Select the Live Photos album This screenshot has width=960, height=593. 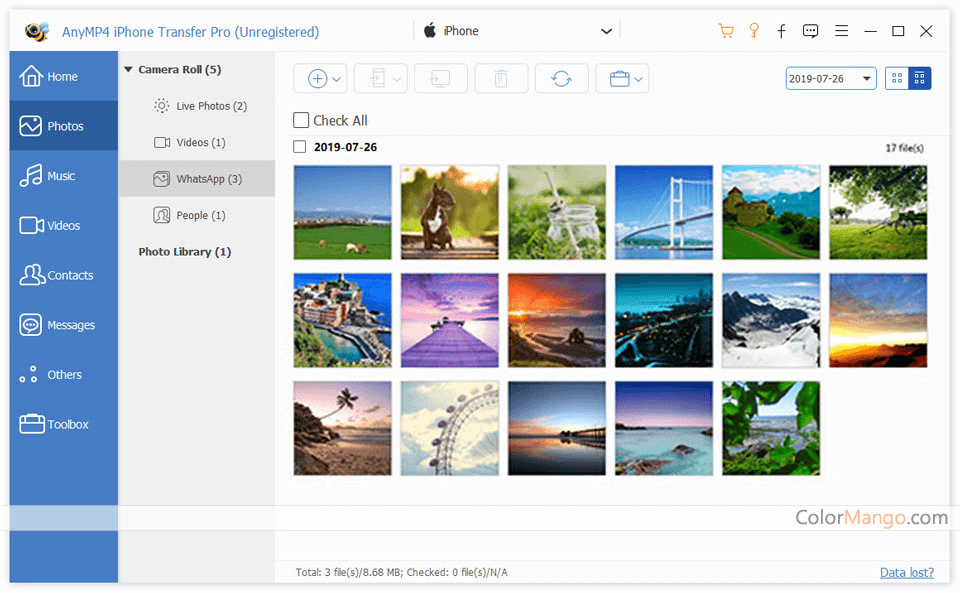(210, 106)
